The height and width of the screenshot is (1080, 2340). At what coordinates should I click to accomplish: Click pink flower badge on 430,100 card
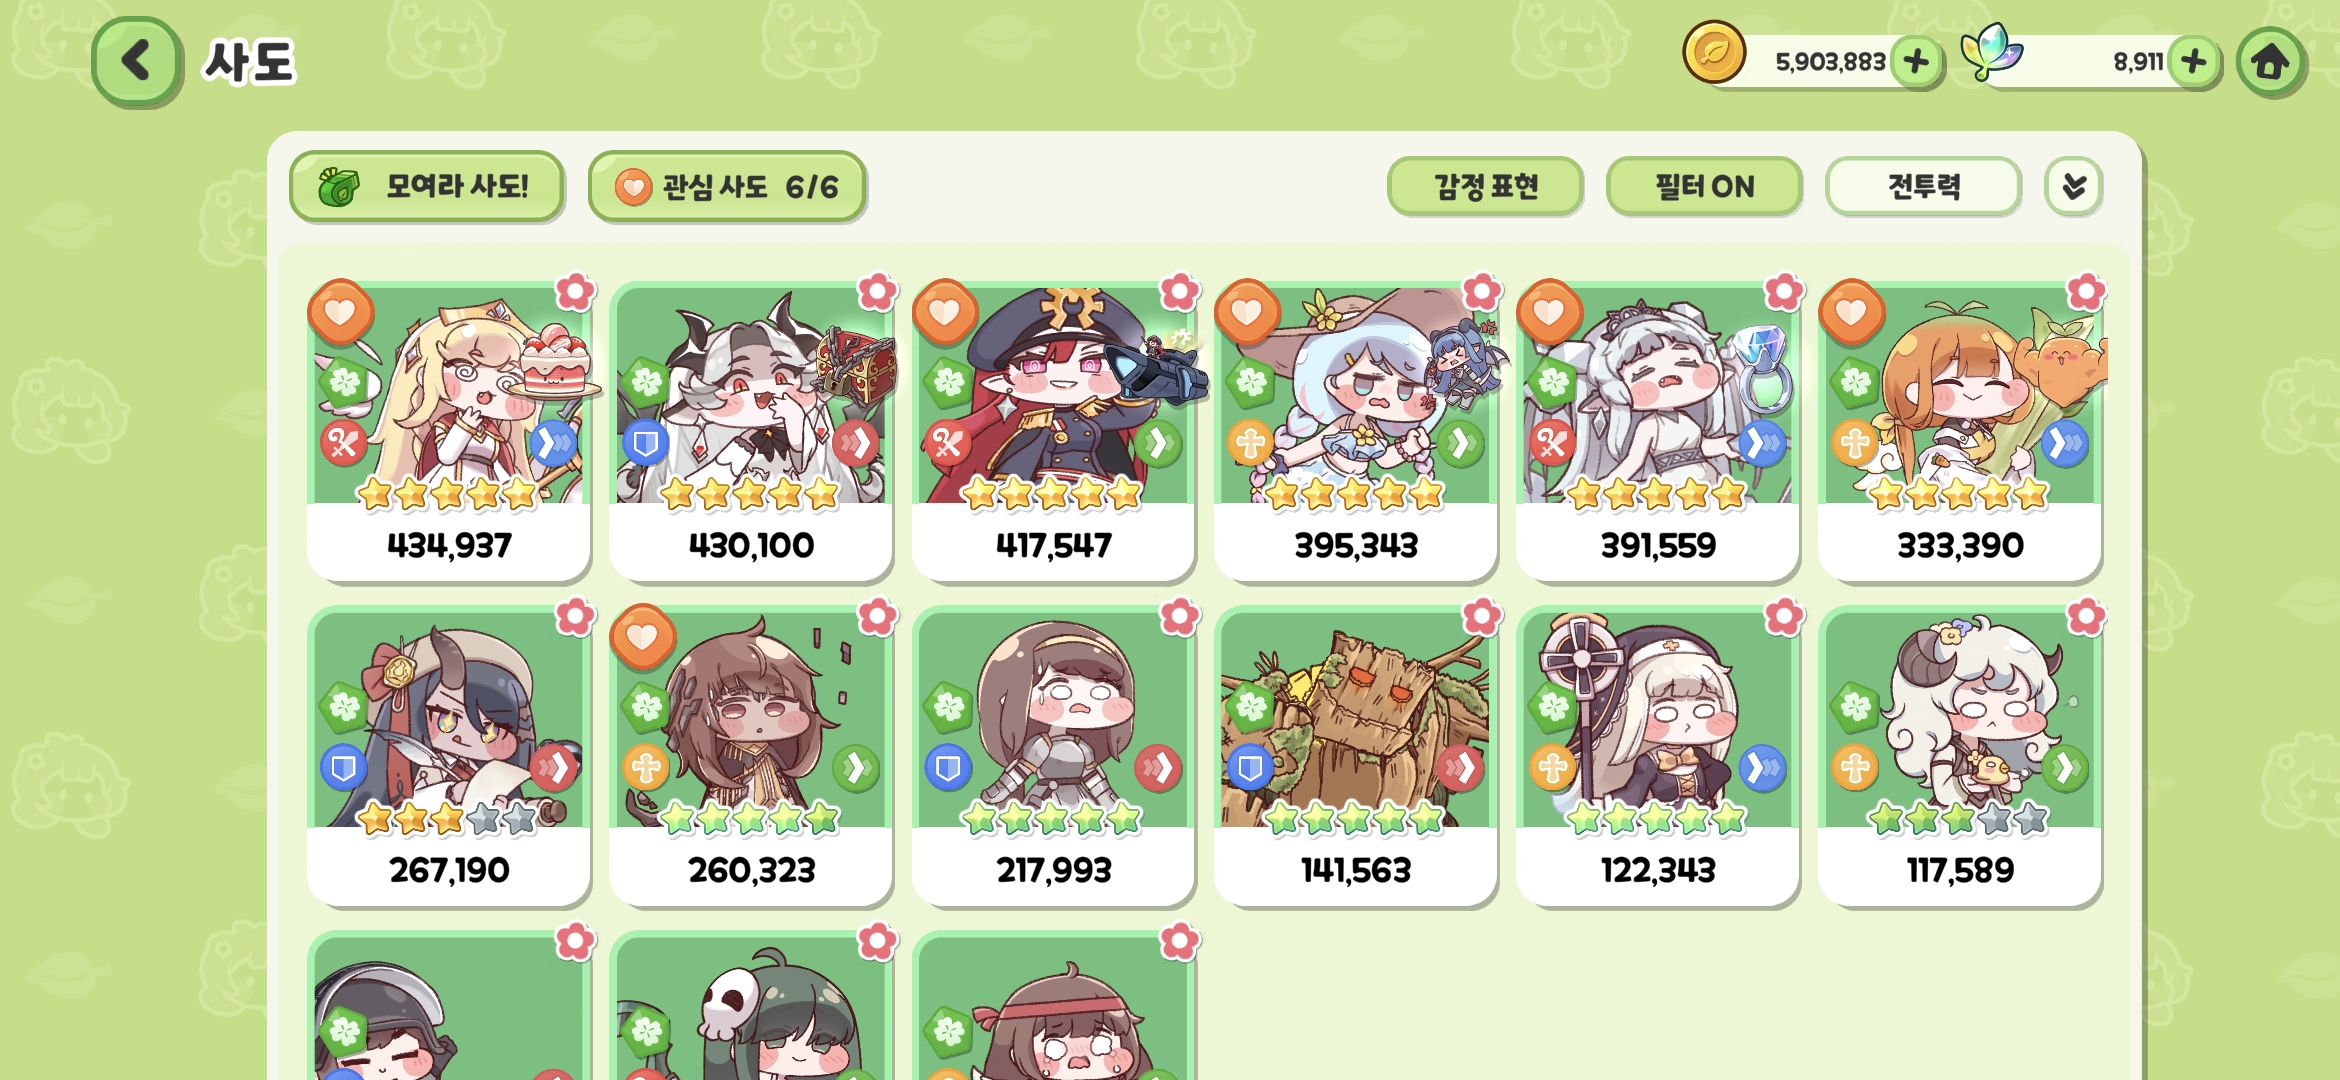(877, 292)
